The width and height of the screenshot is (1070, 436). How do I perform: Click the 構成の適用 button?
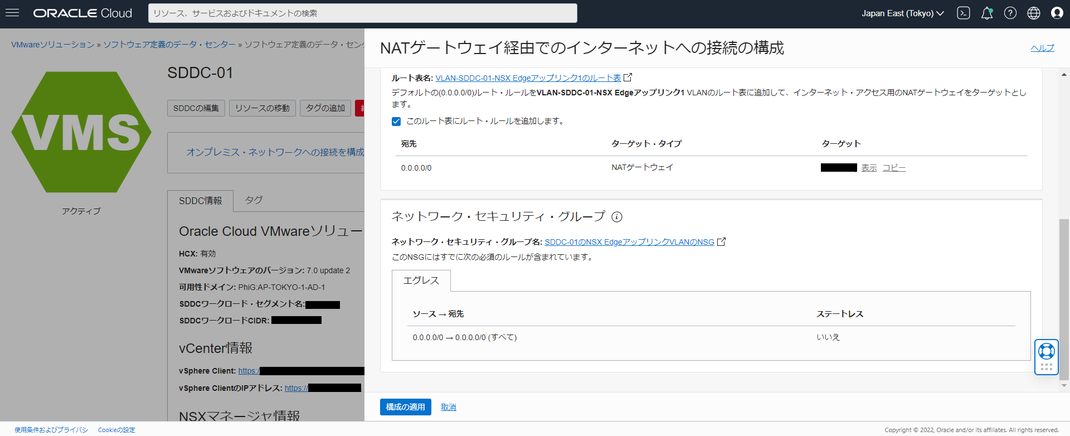click(x=405, y=407)
